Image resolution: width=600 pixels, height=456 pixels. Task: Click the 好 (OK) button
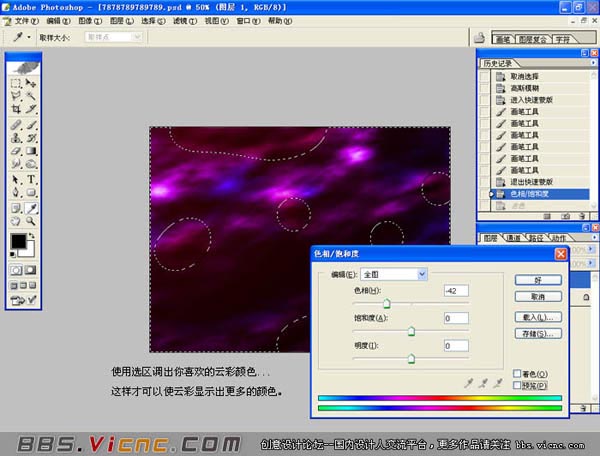point(538,280)
